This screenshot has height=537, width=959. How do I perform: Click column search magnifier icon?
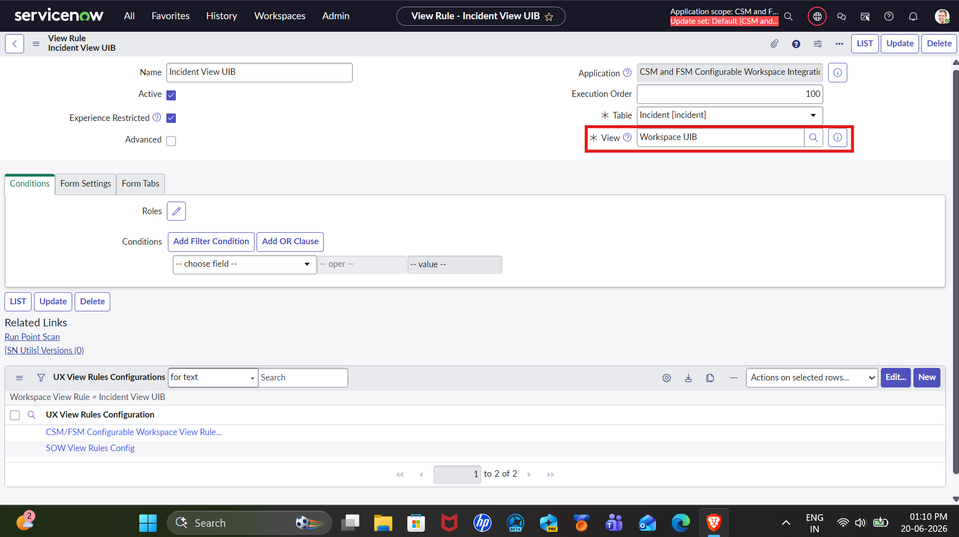tap(31, 415)
